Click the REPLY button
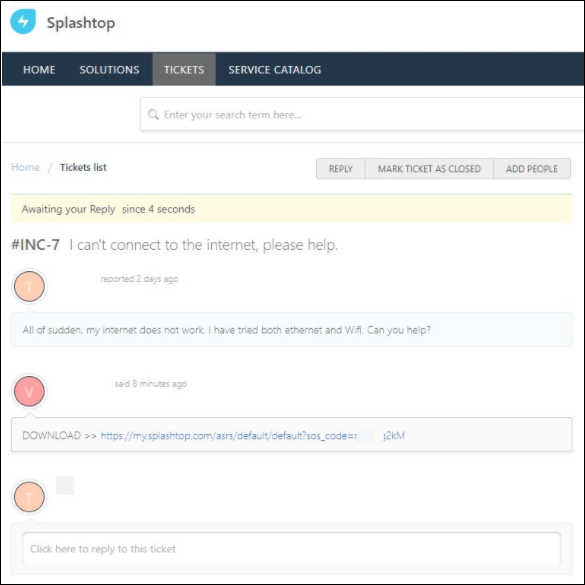 coord(341,169)
